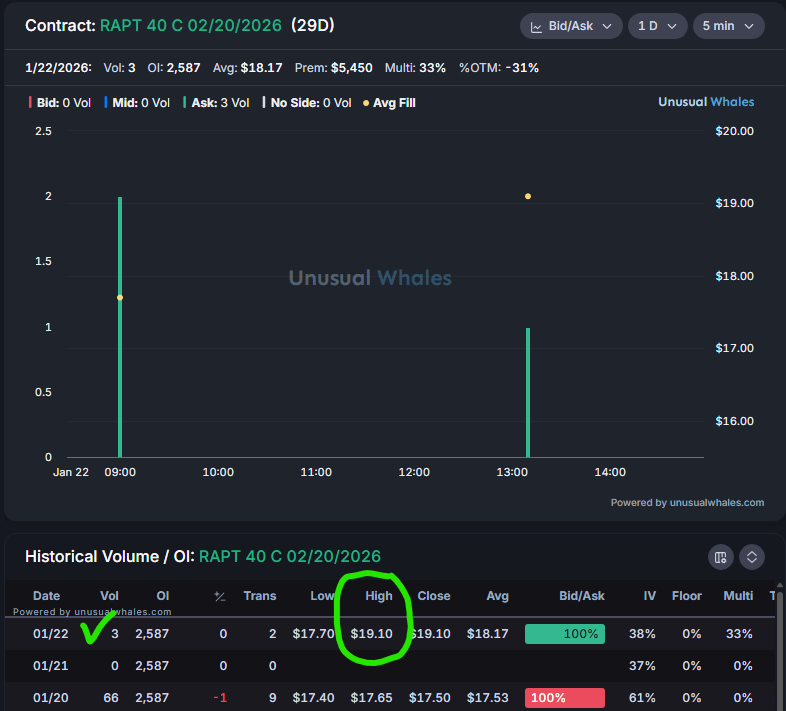Click the $17.53 Avg cell
The height and width of the screenshot is (711, 786).
(x=488, y=698)
